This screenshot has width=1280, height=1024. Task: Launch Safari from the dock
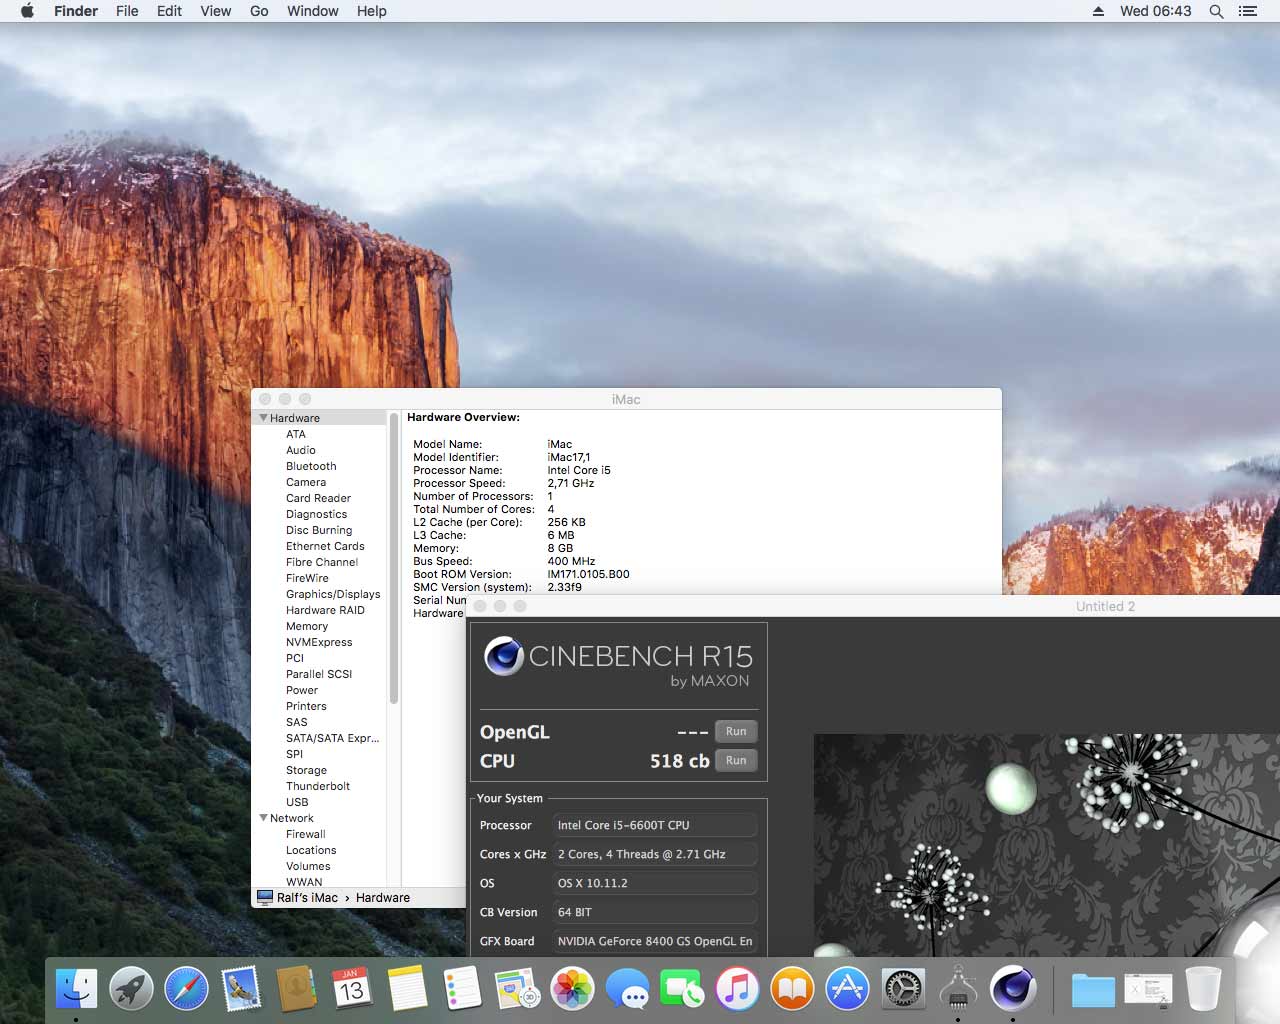186,988
